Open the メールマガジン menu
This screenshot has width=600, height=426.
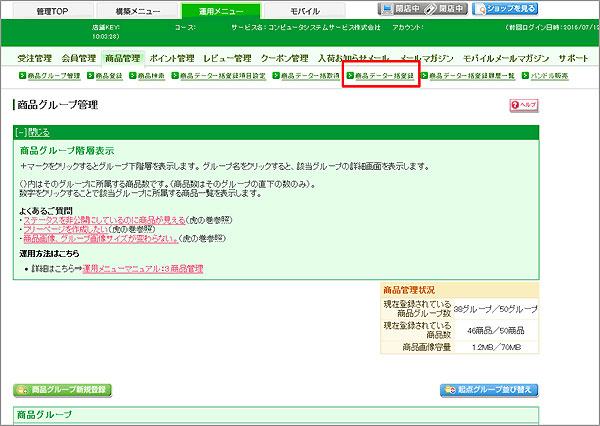click(427, 59)
